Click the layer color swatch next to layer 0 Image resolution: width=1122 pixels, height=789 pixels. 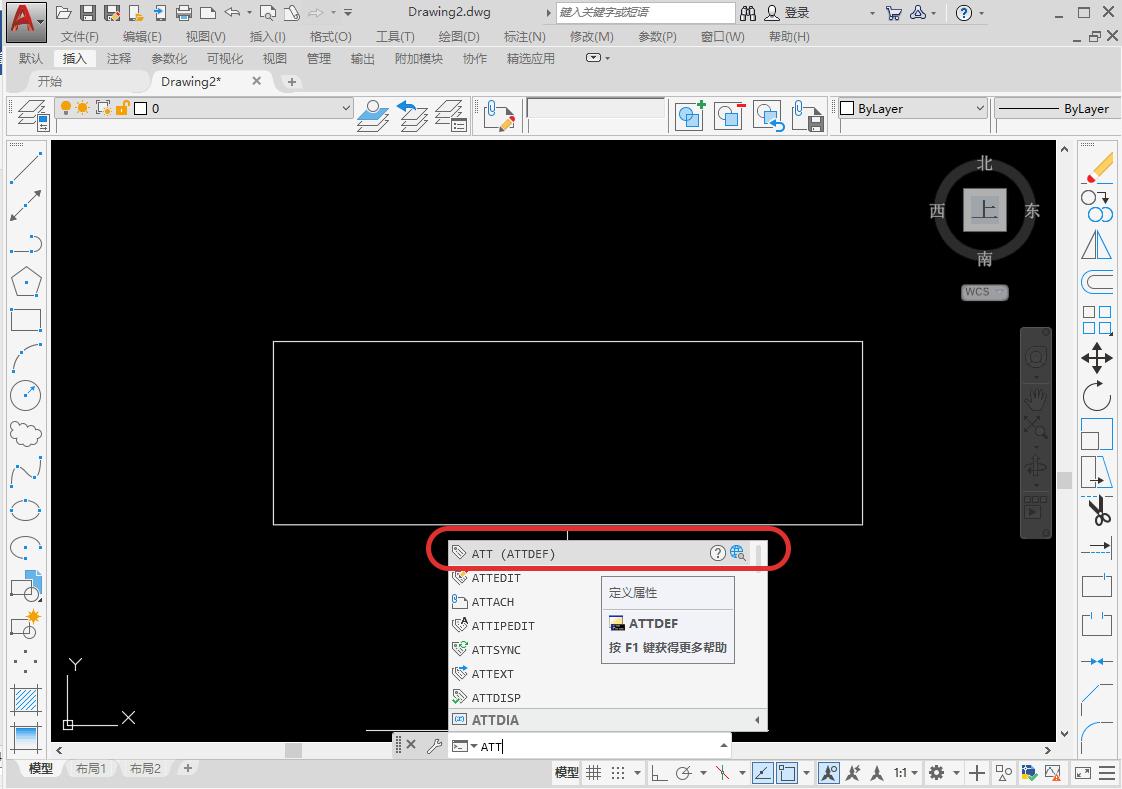(141, 108)
